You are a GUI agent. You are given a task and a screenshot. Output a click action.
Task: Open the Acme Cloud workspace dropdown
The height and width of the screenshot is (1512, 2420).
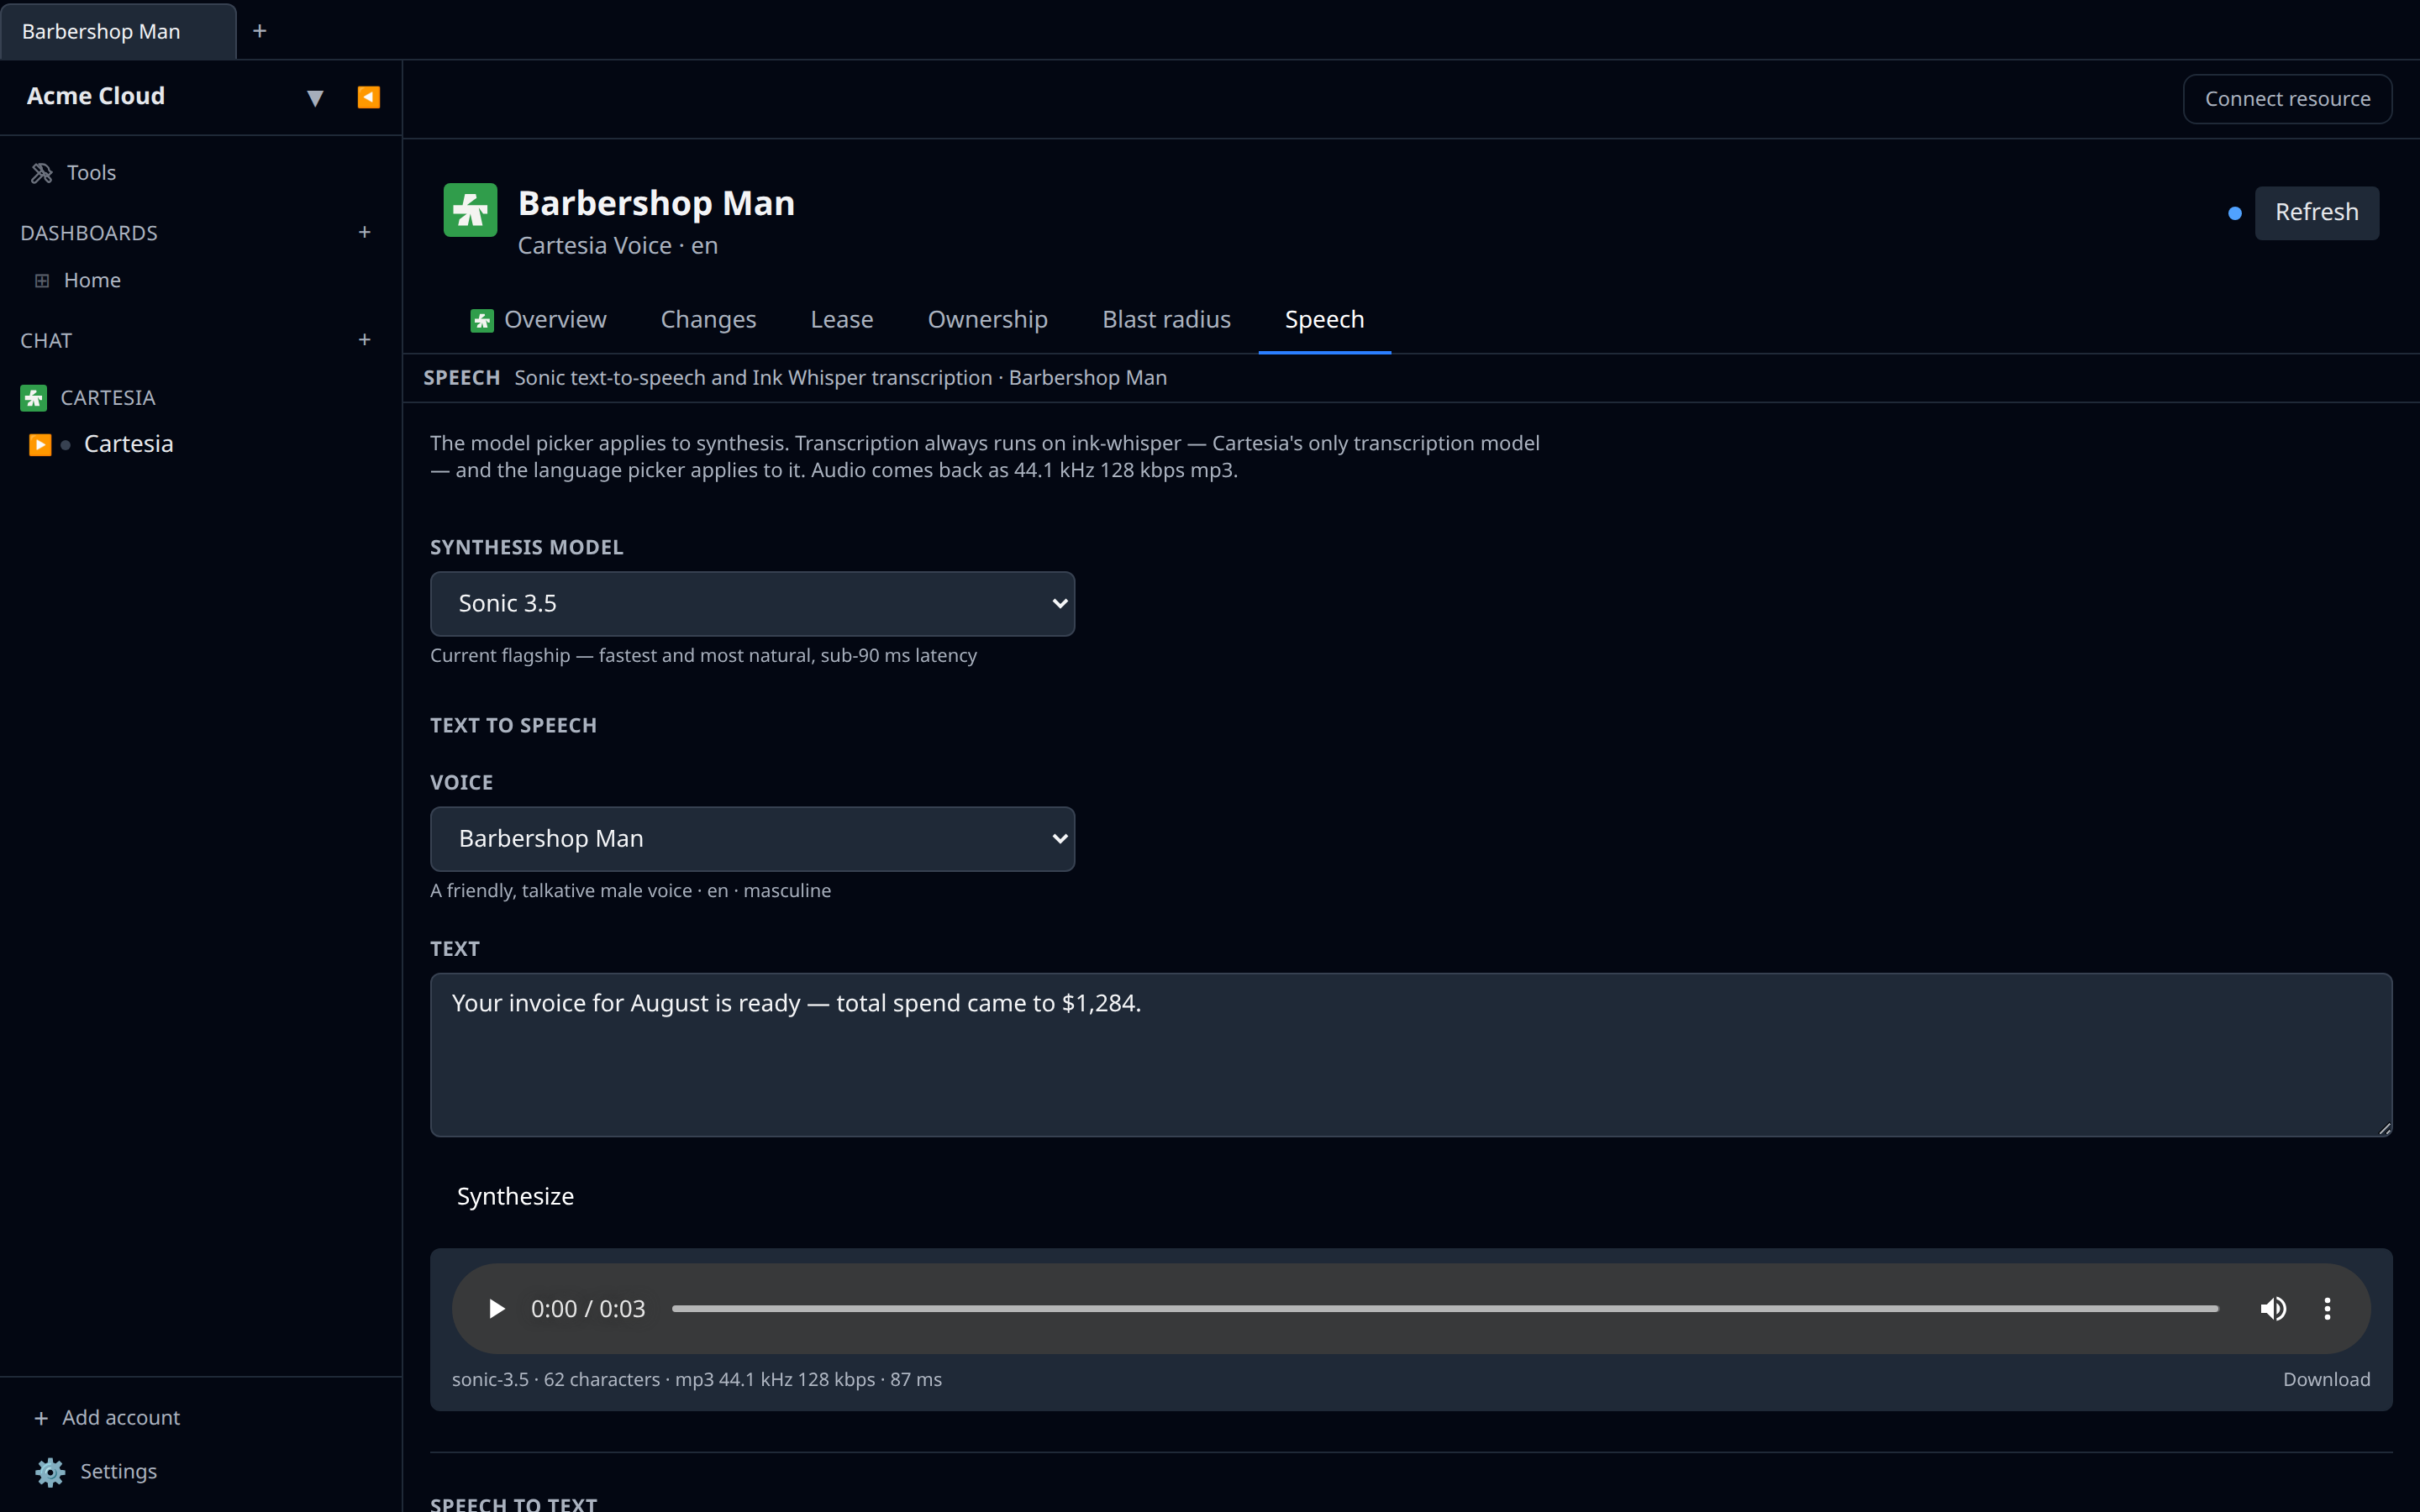[315, 98]
